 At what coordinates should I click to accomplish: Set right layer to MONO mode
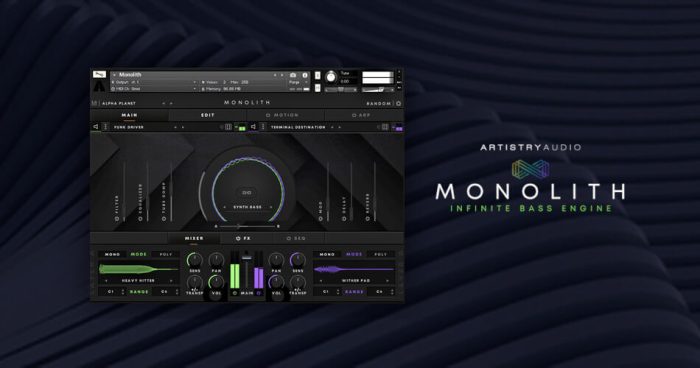(x=327, y=254)
